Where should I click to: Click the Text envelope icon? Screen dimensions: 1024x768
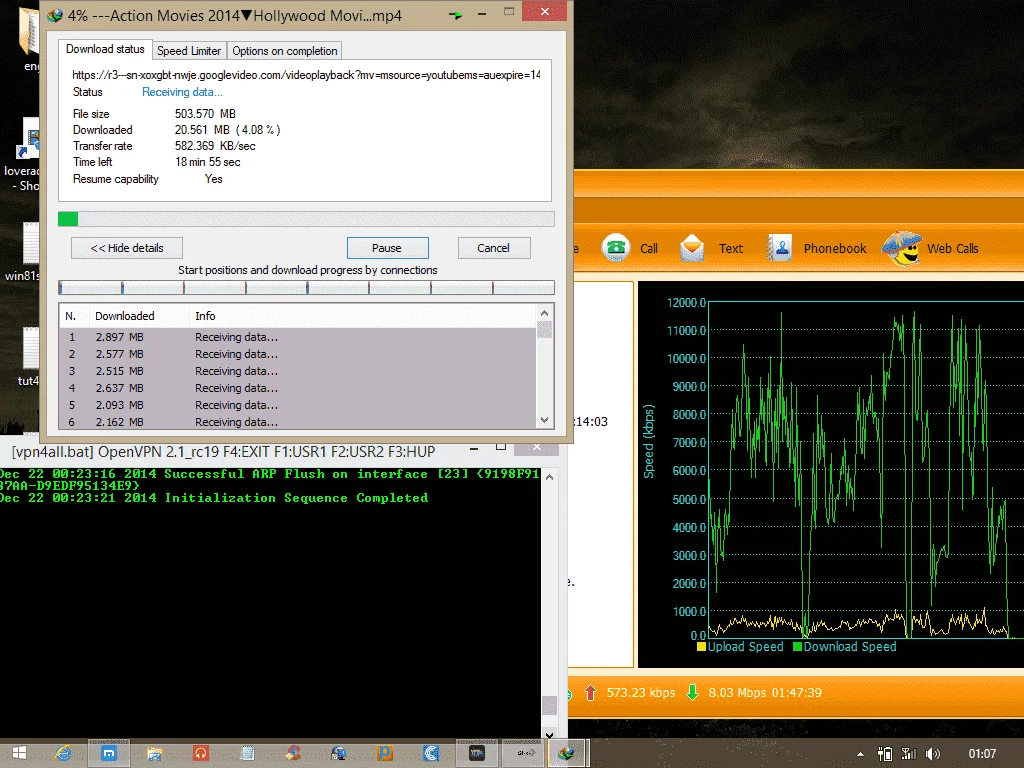pos(692,248)
